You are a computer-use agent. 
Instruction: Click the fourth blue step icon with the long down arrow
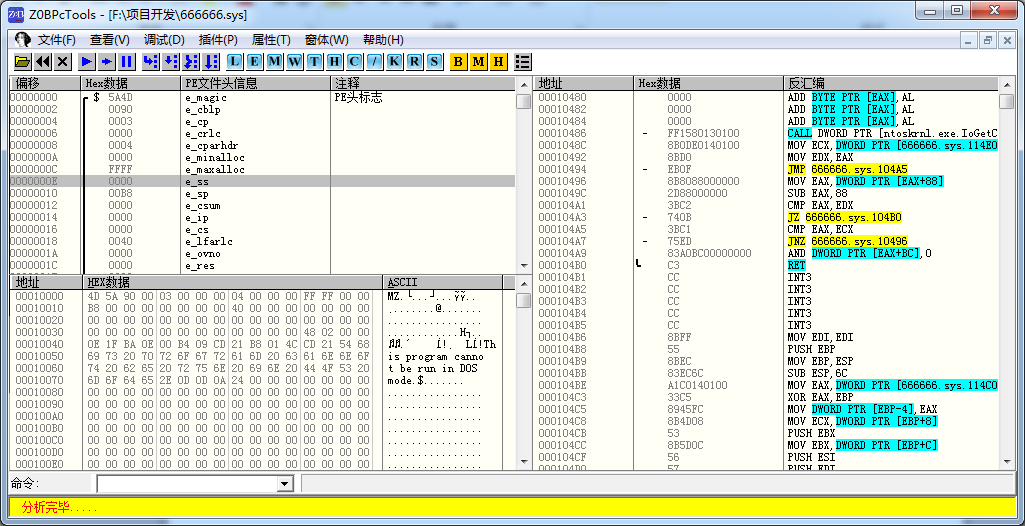pos(210,62)
